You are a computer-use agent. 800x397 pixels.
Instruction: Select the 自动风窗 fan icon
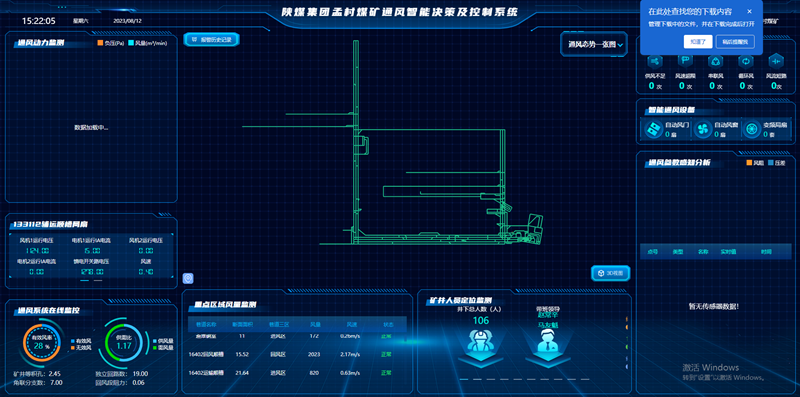pos(702,130)
